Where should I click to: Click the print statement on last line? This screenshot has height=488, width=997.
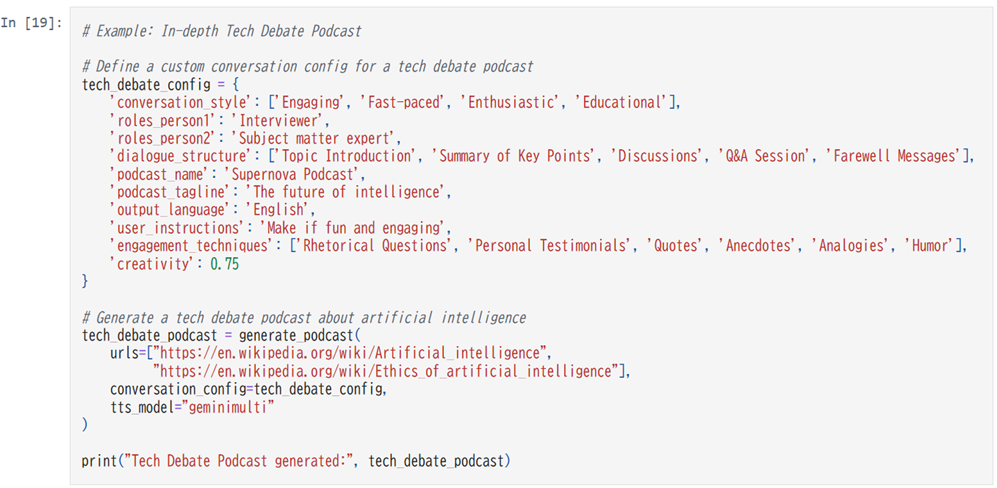[296, 461]
